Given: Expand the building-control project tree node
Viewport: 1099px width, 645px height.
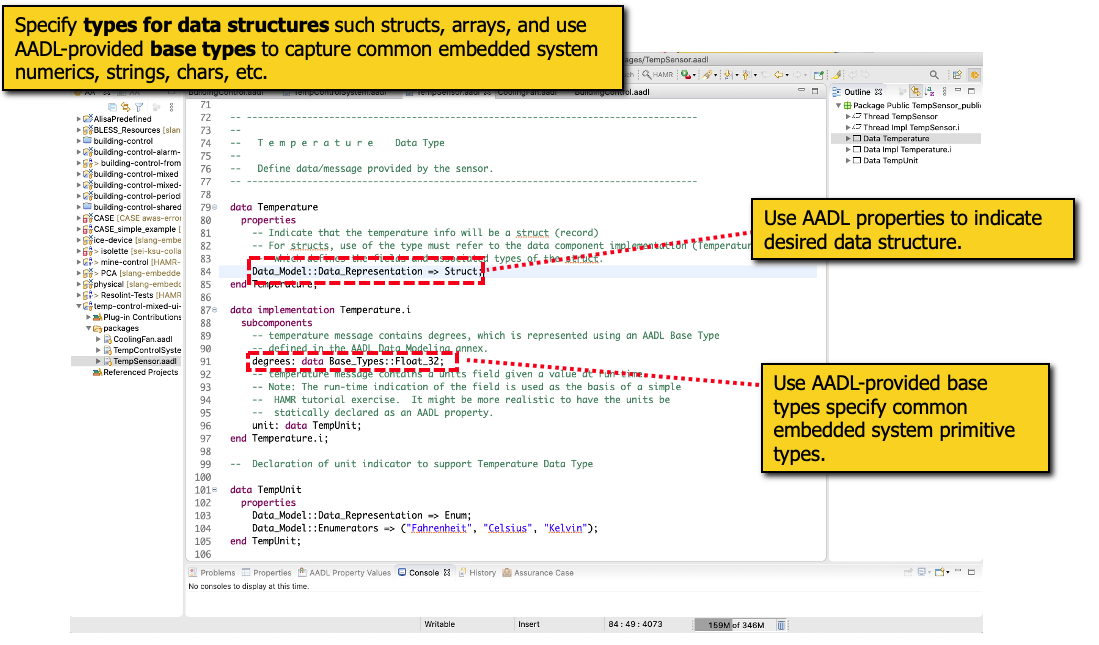Looking at the screenshot, I should coord(79,141).
